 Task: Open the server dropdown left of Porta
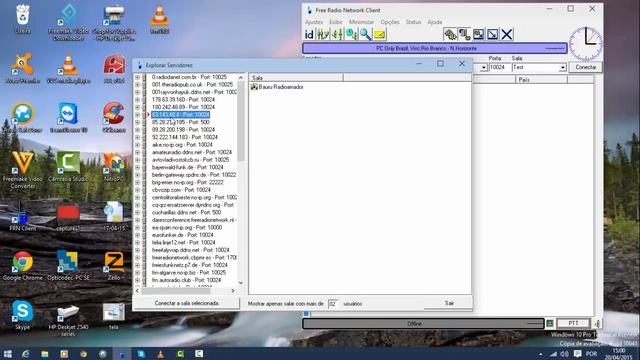click(x=484, y=67)
